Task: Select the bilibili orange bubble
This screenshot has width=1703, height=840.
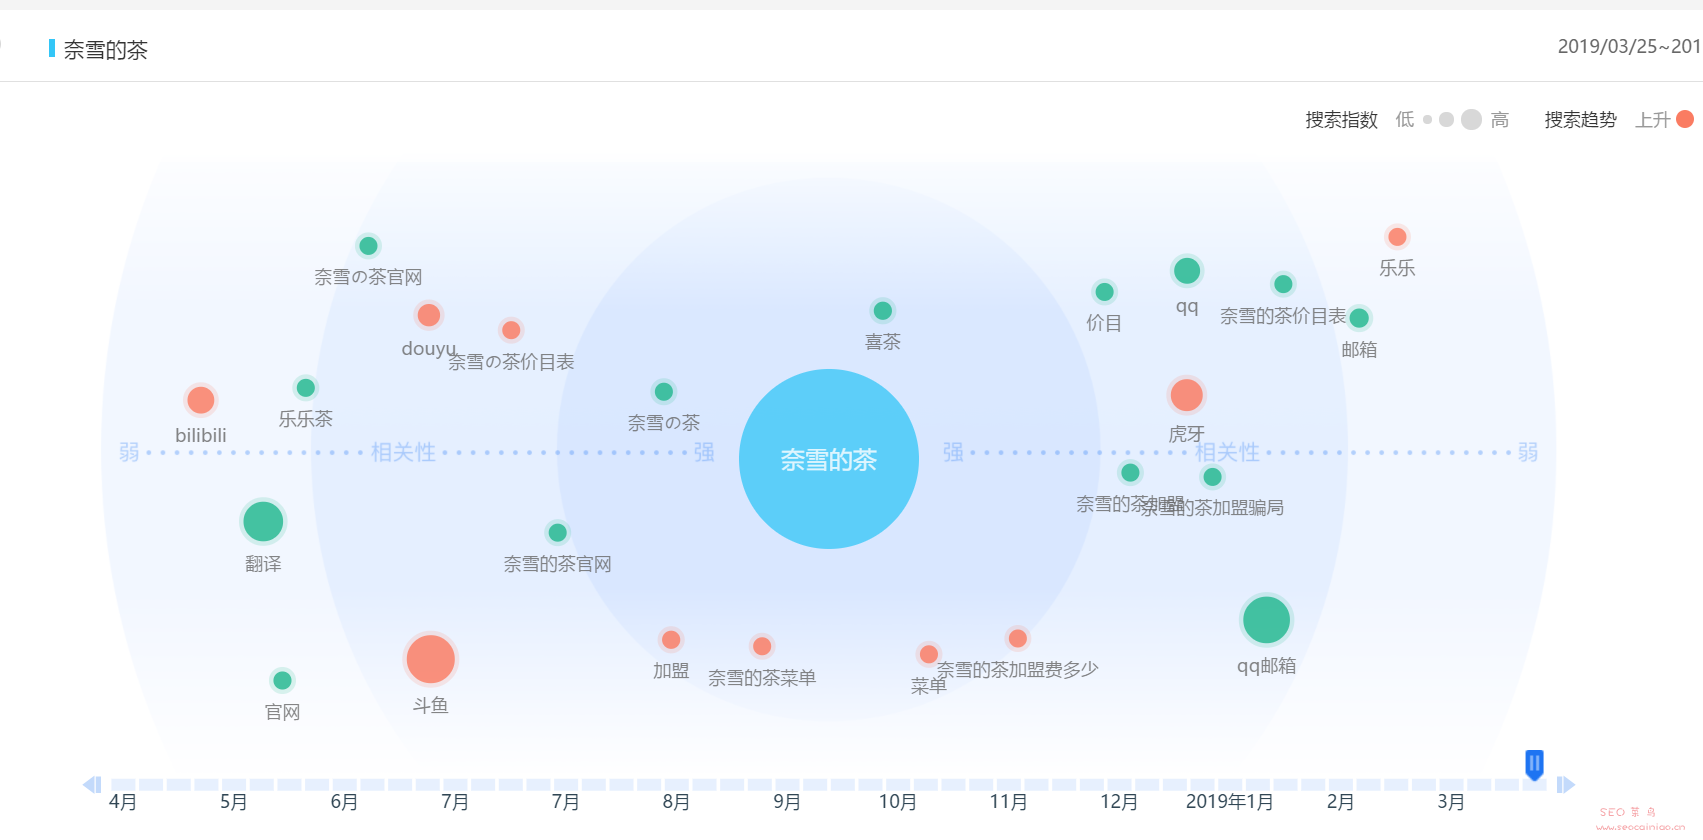Action: 201,400
